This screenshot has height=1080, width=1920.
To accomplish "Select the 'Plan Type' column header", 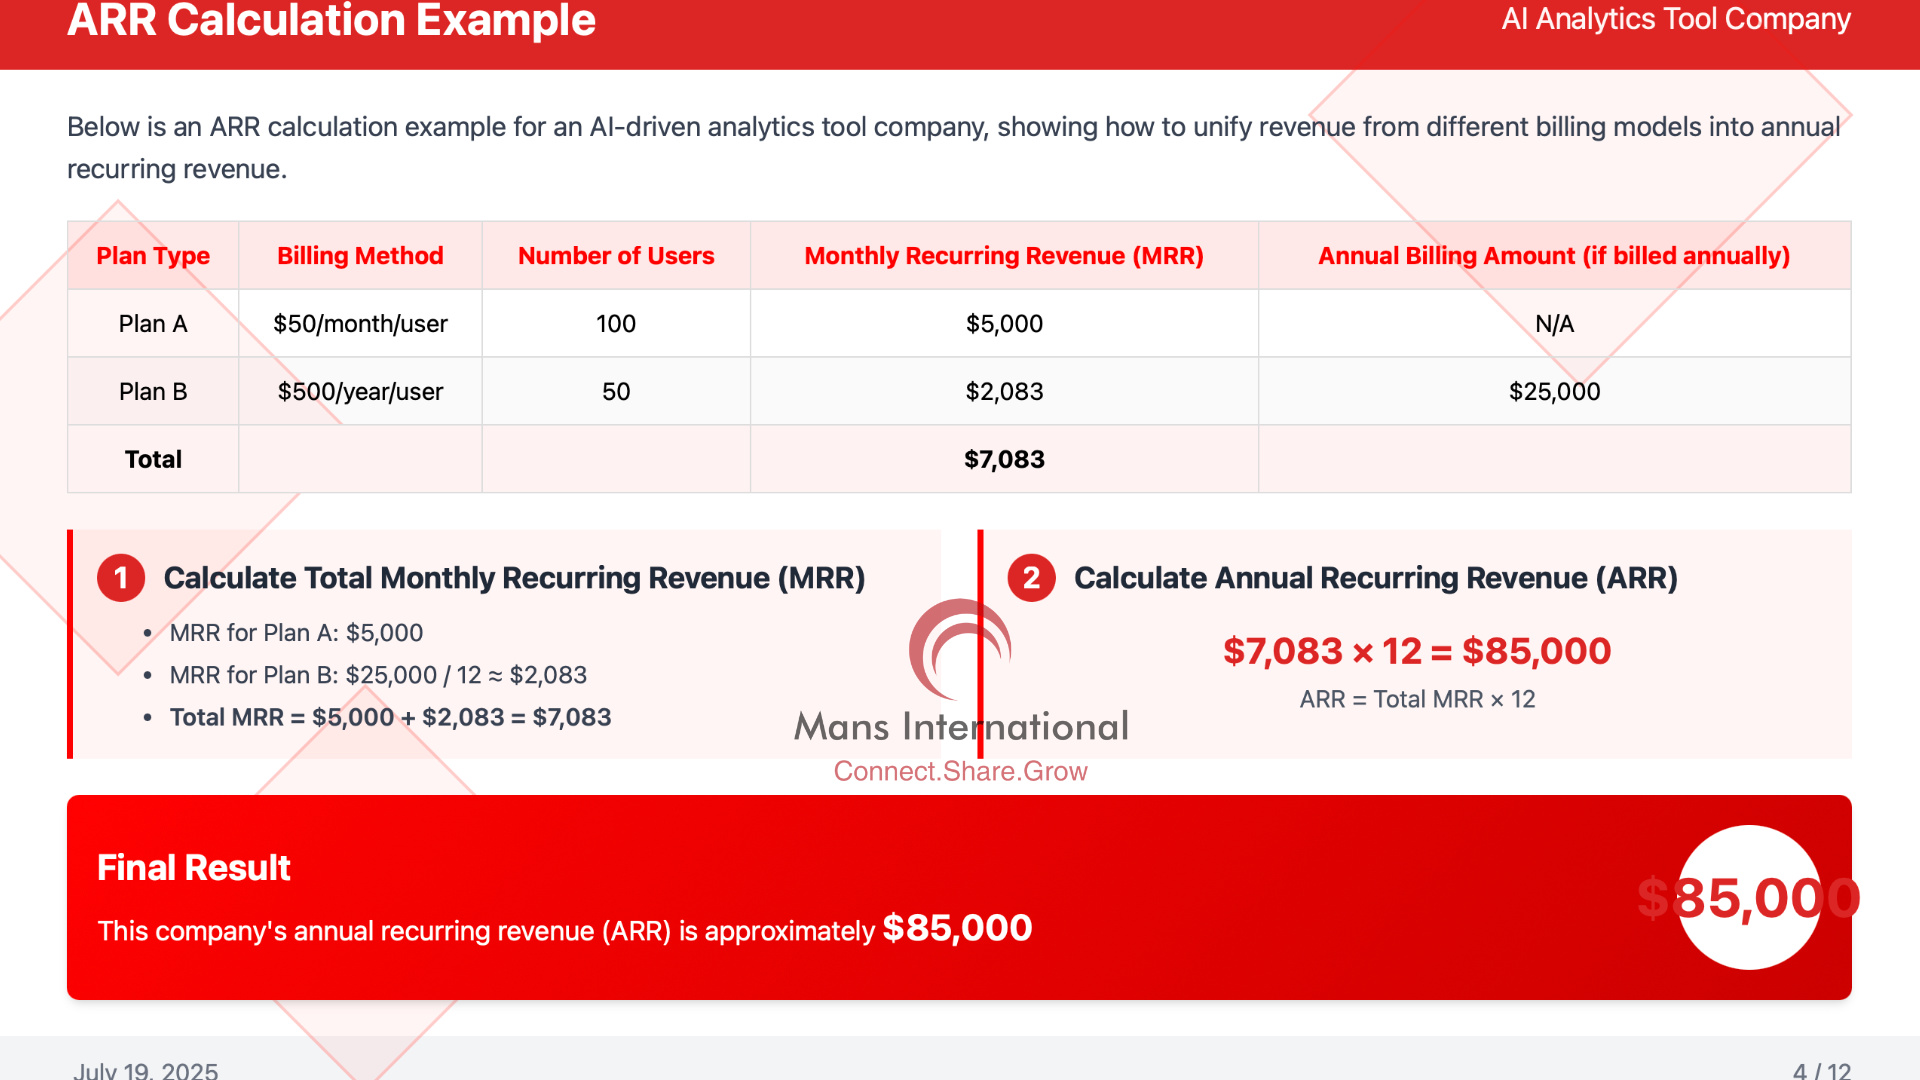I will 153,256.
